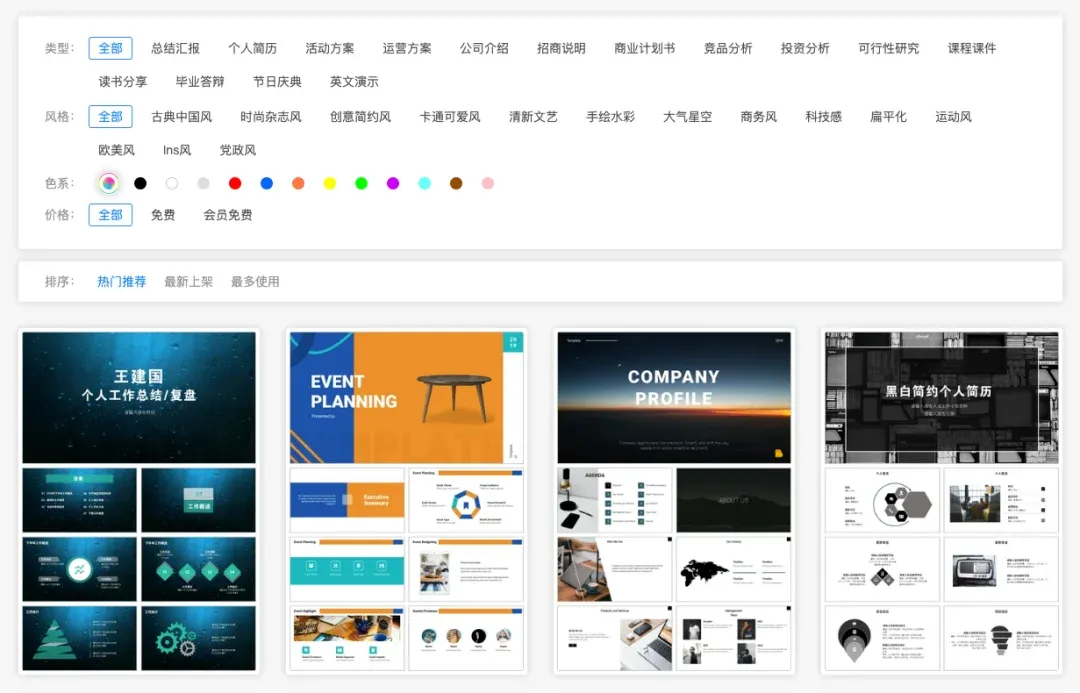Pick the brown color filter
The image size is (1080, 693).
coord(456,183)
